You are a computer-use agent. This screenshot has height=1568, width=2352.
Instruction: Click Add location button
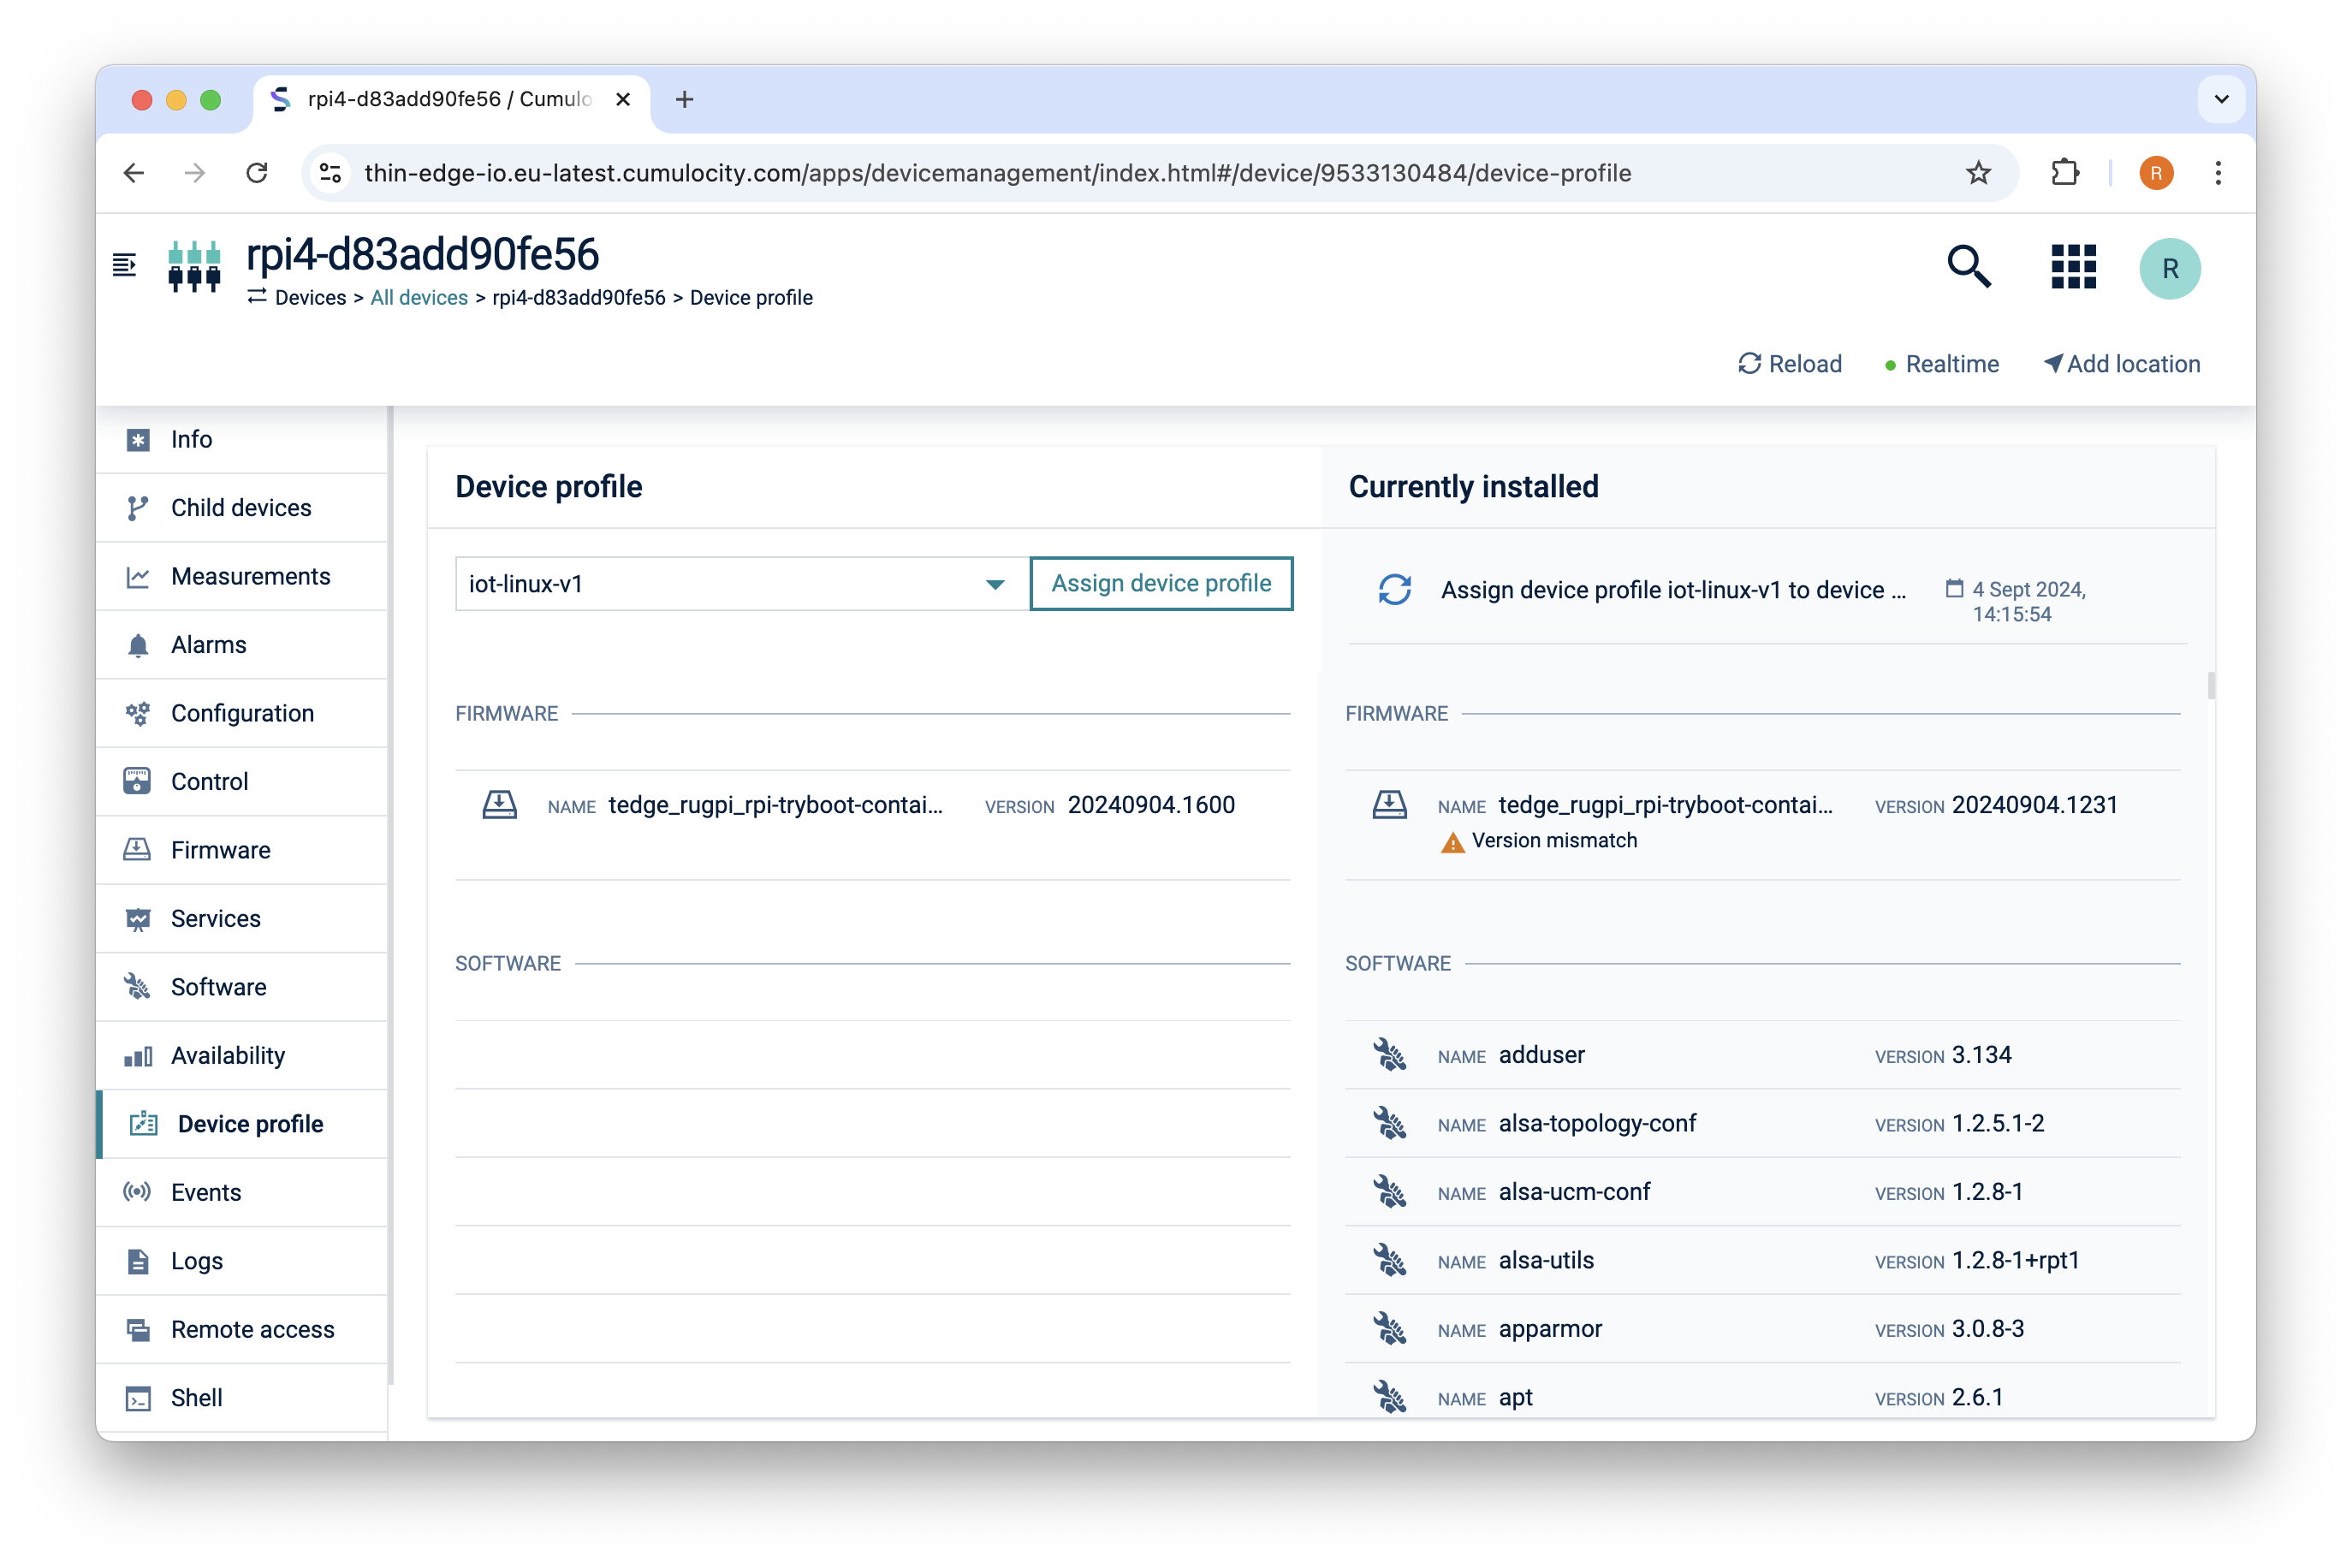click(x=2121, y=364)
